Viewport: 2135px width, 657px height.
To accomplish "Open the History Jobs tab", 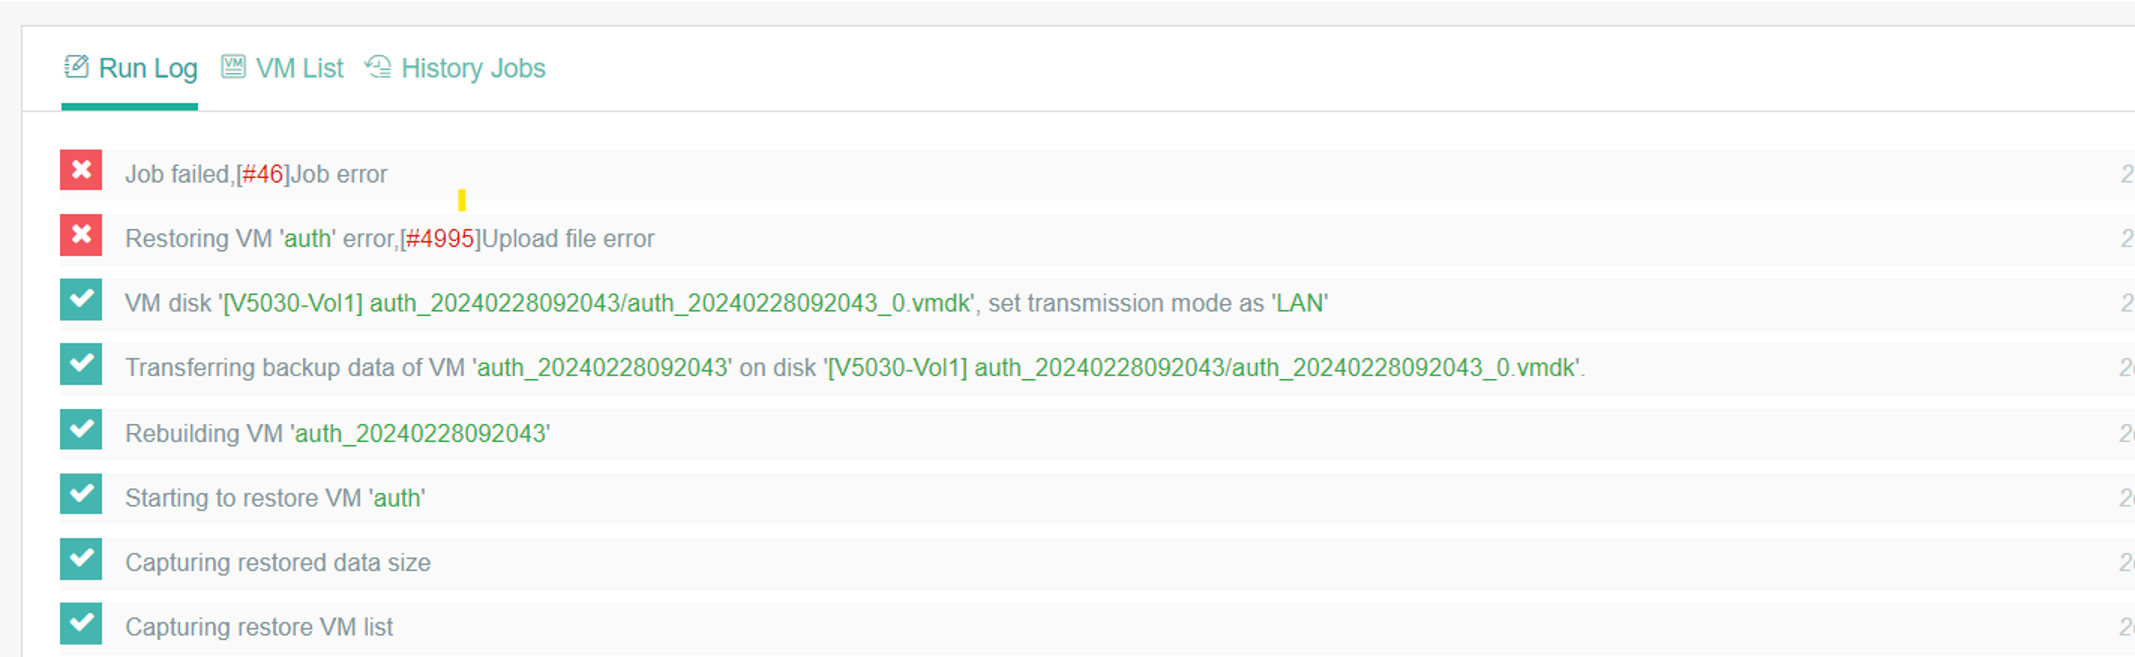I will (x=473, y=68).
